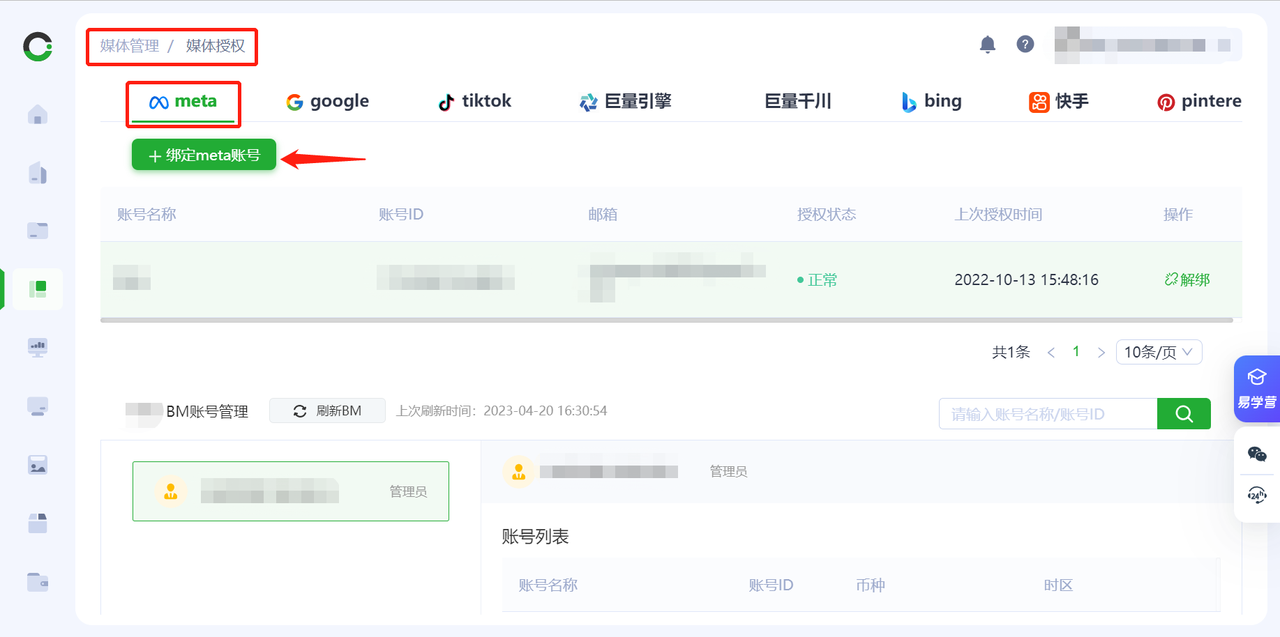1280x637 pixels.
Task: Expand the 10条/页 page size dropdown
Action: (1159, 352)
